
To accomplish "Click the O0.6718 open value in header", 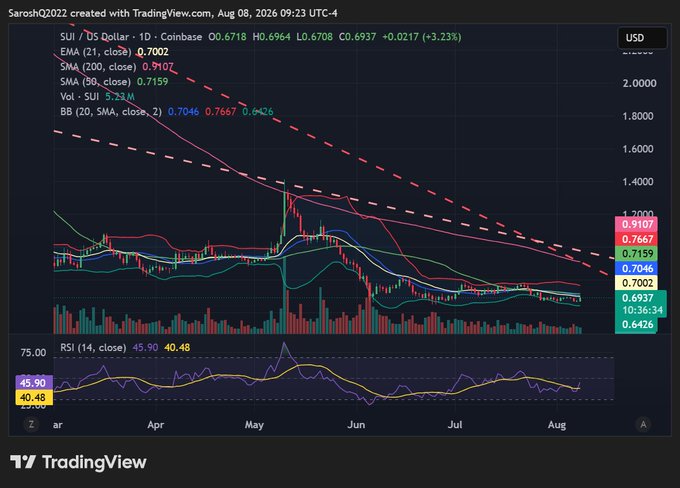I will [x=227, y=37].
